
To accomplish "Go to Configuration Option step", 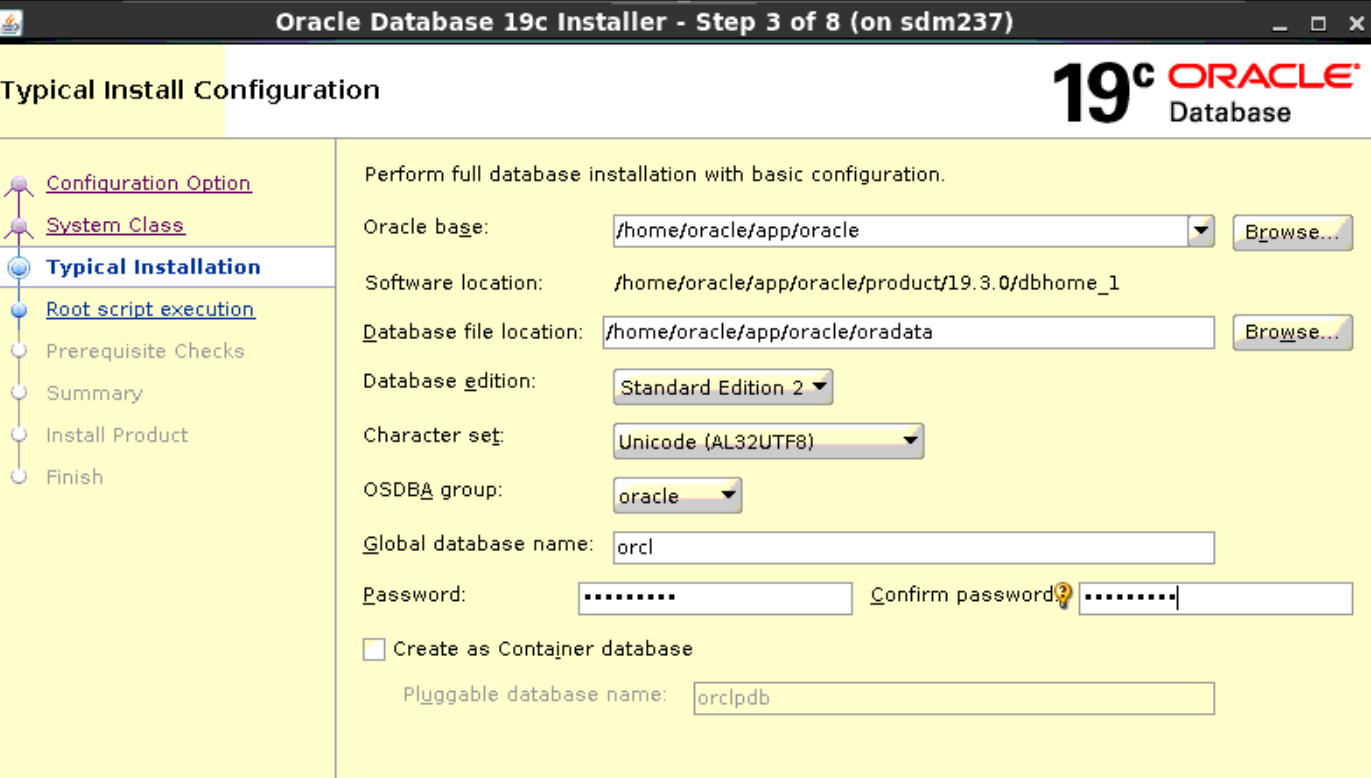I will pos(148,183).
